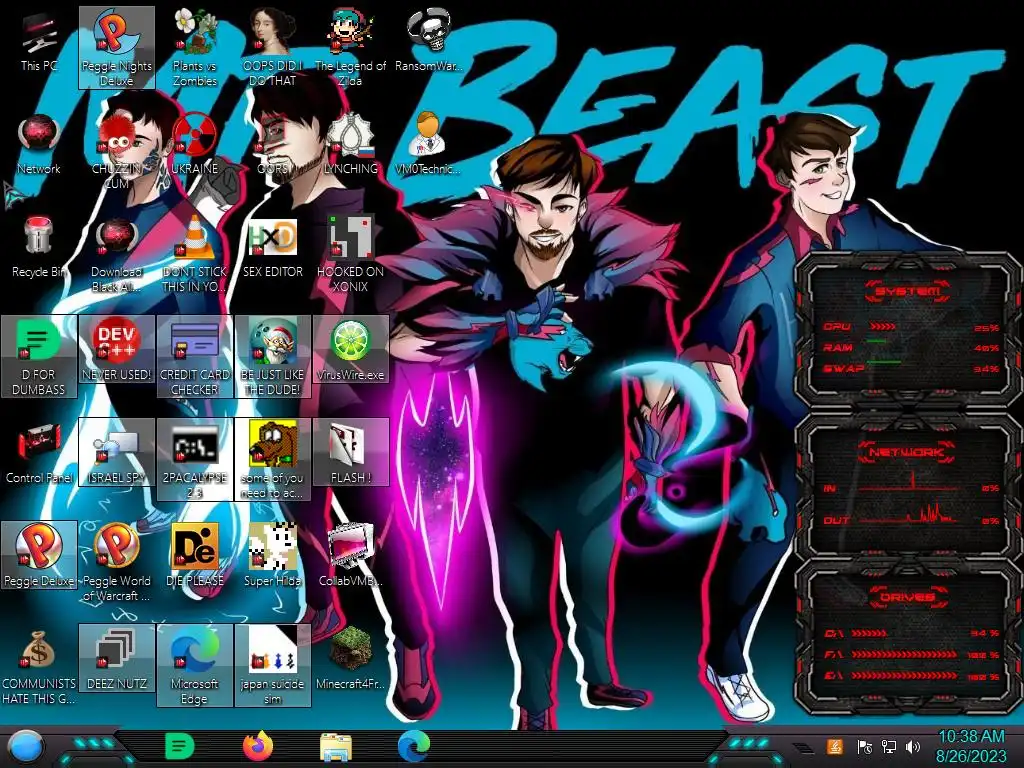Viewport: 1024px width, 768px height.
Task: Open the Plants vs Zombies shortcut
Action: pyautogui.click(x=195, y=47)
